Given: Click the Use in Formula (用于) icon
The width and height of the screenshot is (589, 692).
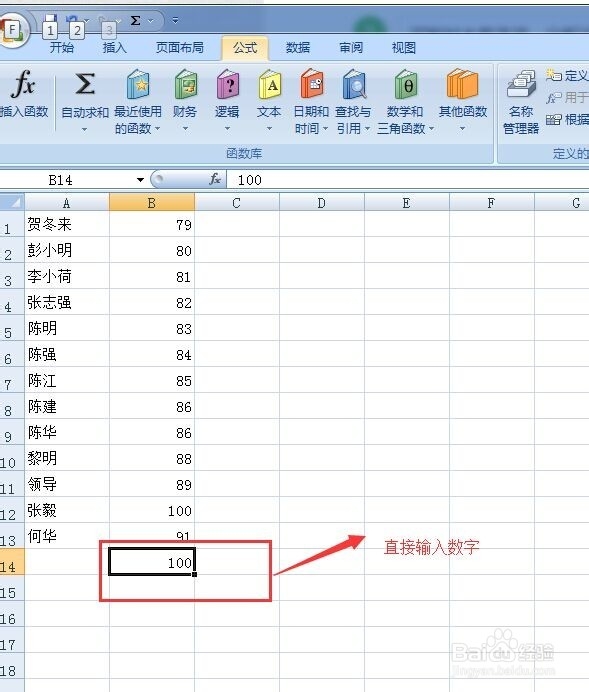Looking at the screenshot, I should (554, 97).
